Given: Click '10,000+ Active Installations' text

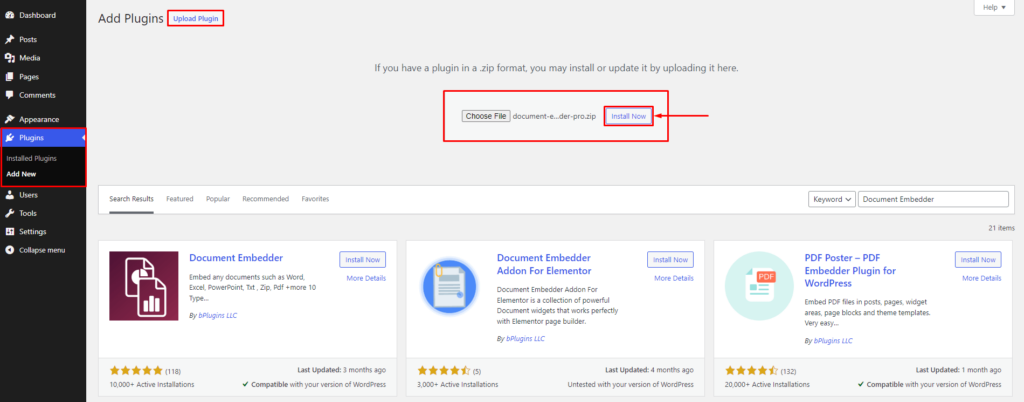Looking at the screenshot, I should click(152, 384).
